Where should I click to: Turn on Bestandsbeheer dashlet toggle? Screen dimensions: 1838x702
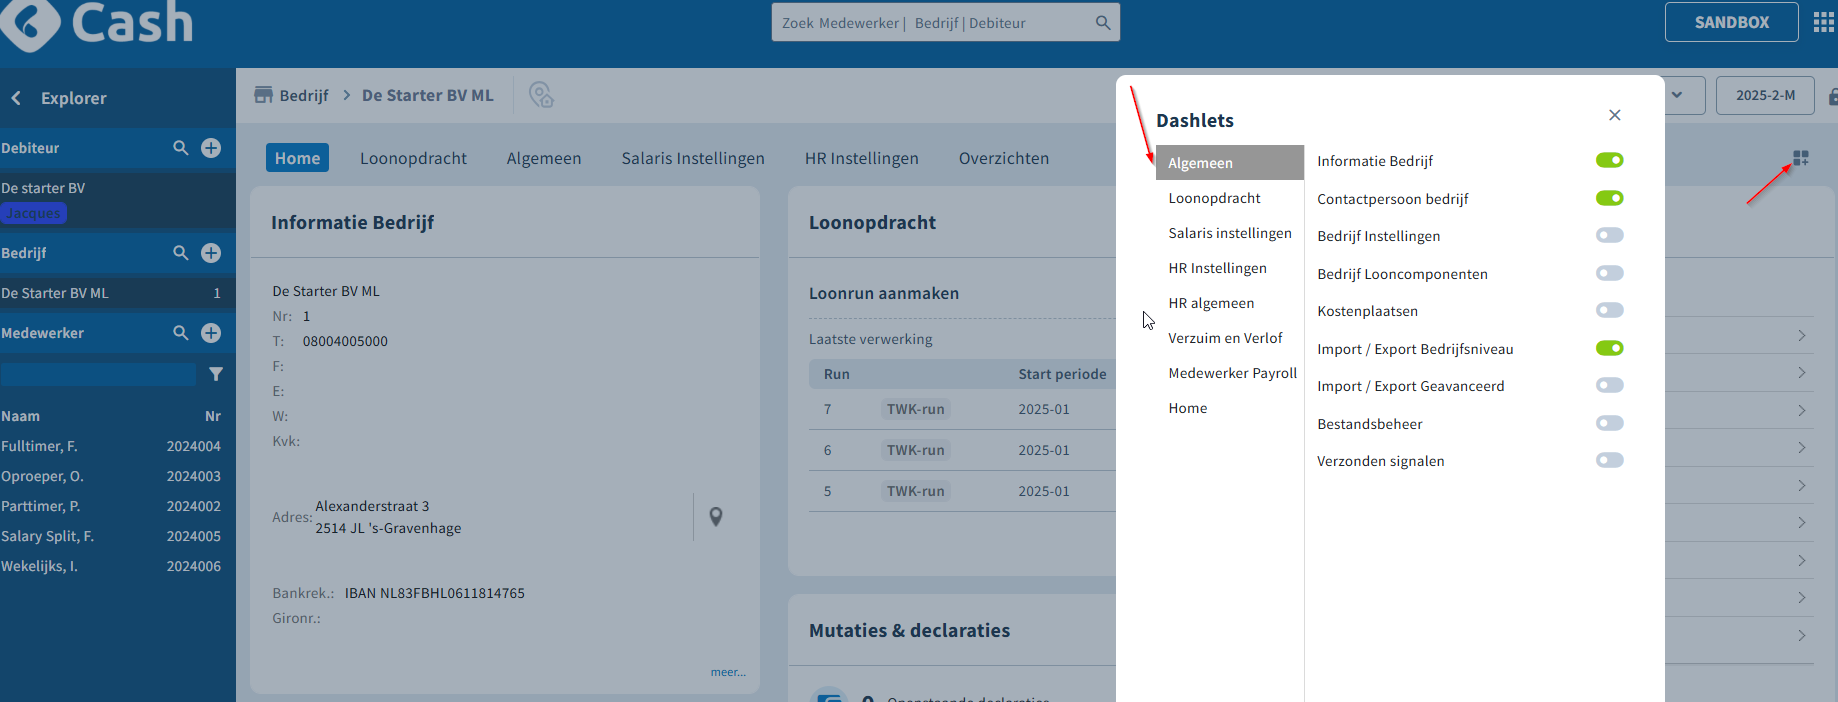coord(1609,423)
